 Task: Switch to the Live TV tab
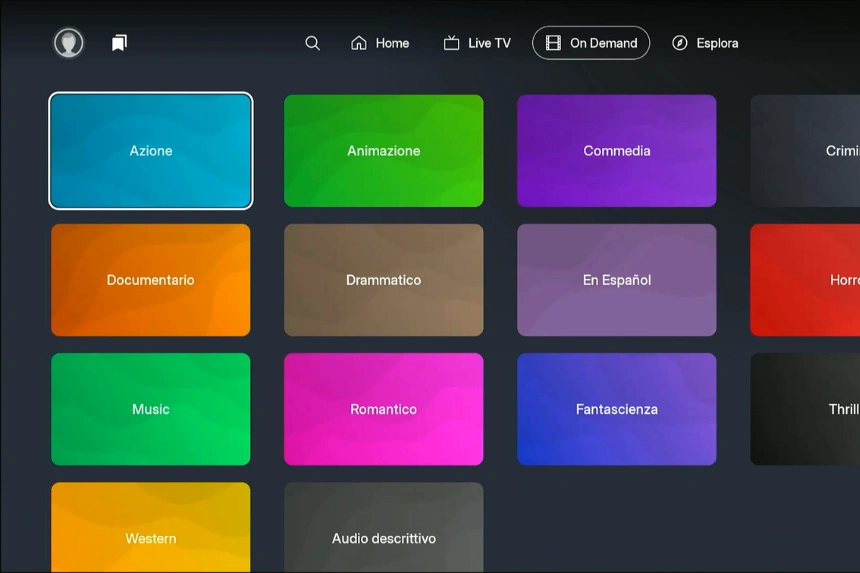pos(477,43)
